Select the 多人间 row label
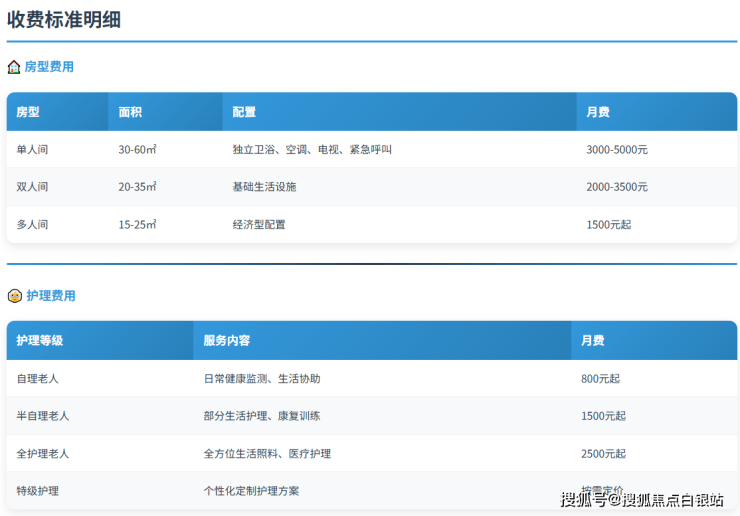Screen dimensions: 740x516 (32, 225)
